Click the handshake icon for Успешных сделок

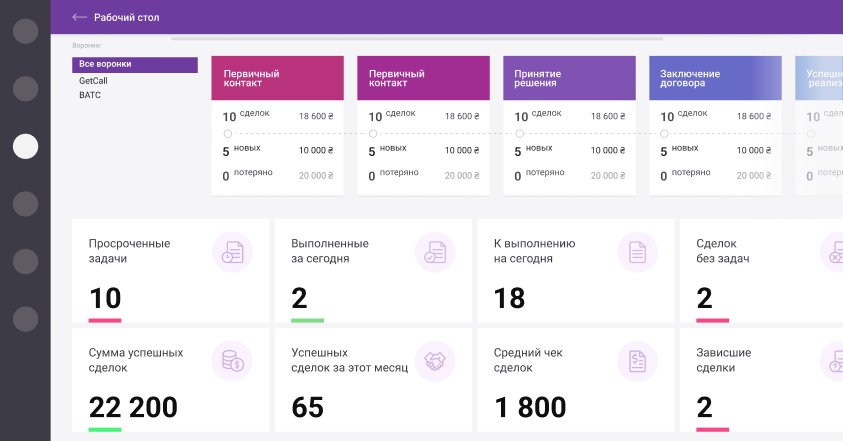435,361
